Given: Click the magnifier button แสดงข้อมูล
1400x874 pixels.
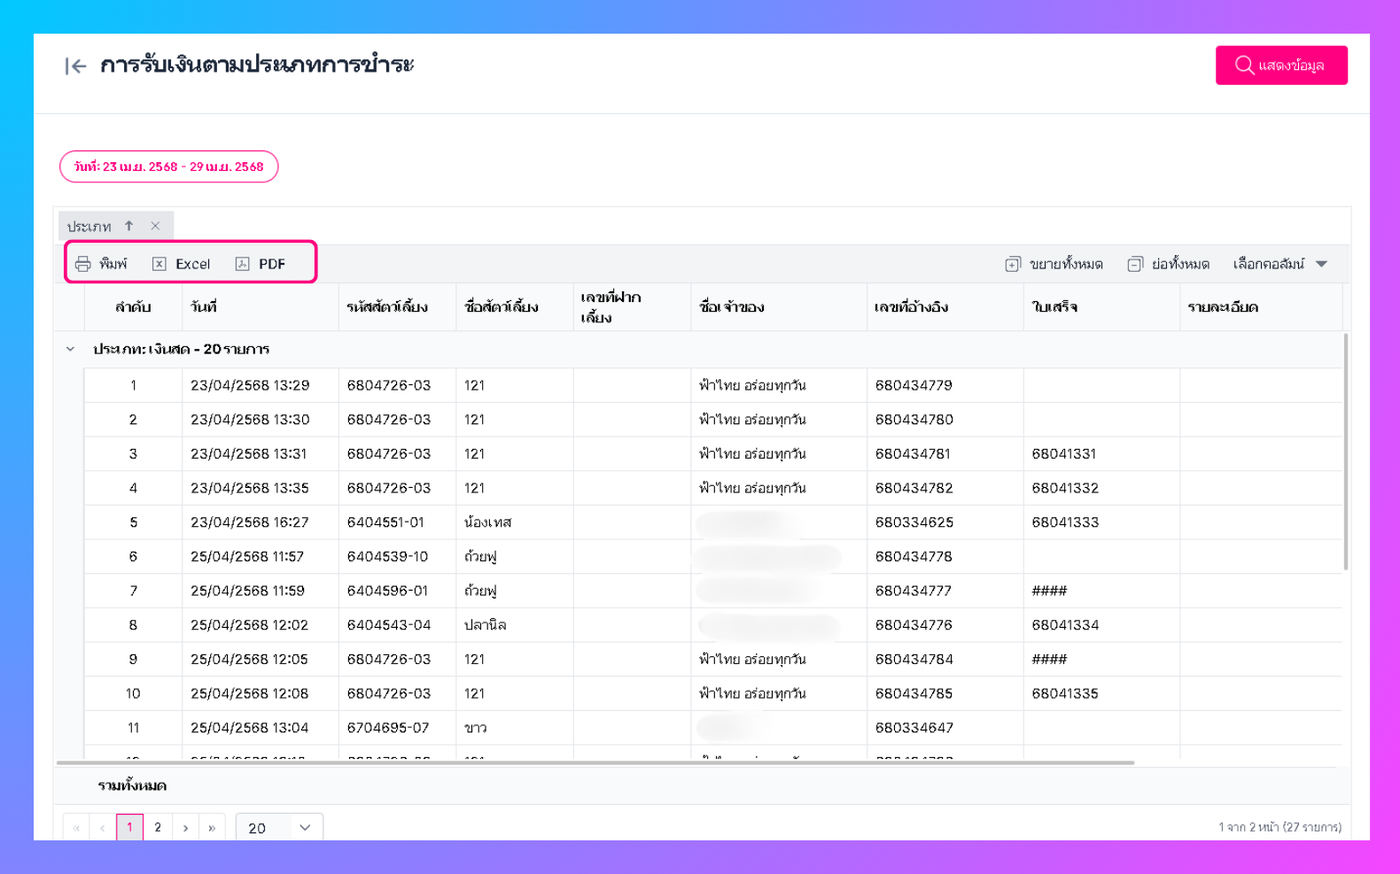Looking at the screenshot, I should pos(1281,65).
